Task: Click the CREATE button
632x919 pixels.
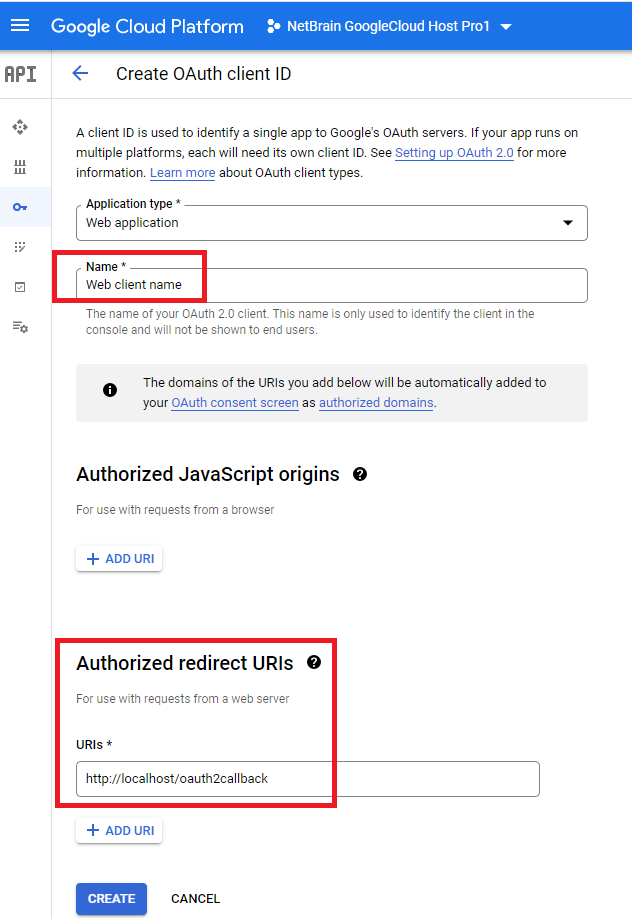Action: (110, 898)
